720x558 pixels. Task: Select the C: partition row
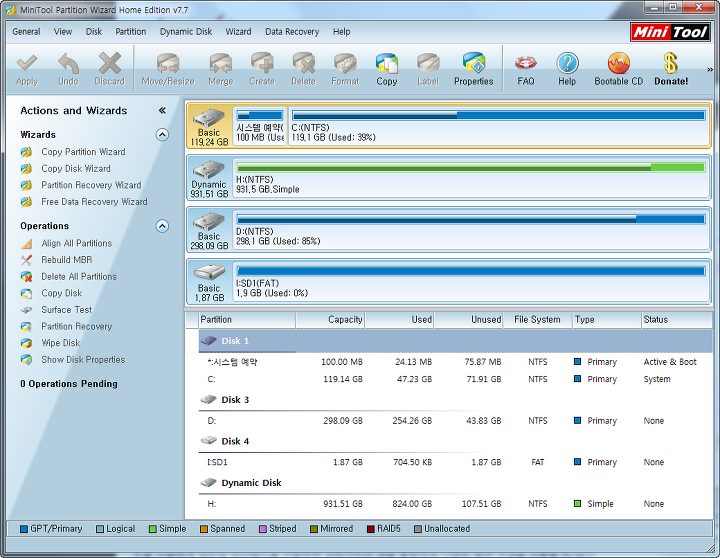pos(455,379)
